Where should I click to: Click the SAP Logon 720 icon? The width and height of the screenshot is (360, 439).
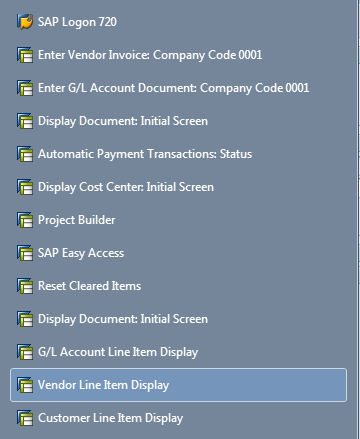tap(25, 22)
